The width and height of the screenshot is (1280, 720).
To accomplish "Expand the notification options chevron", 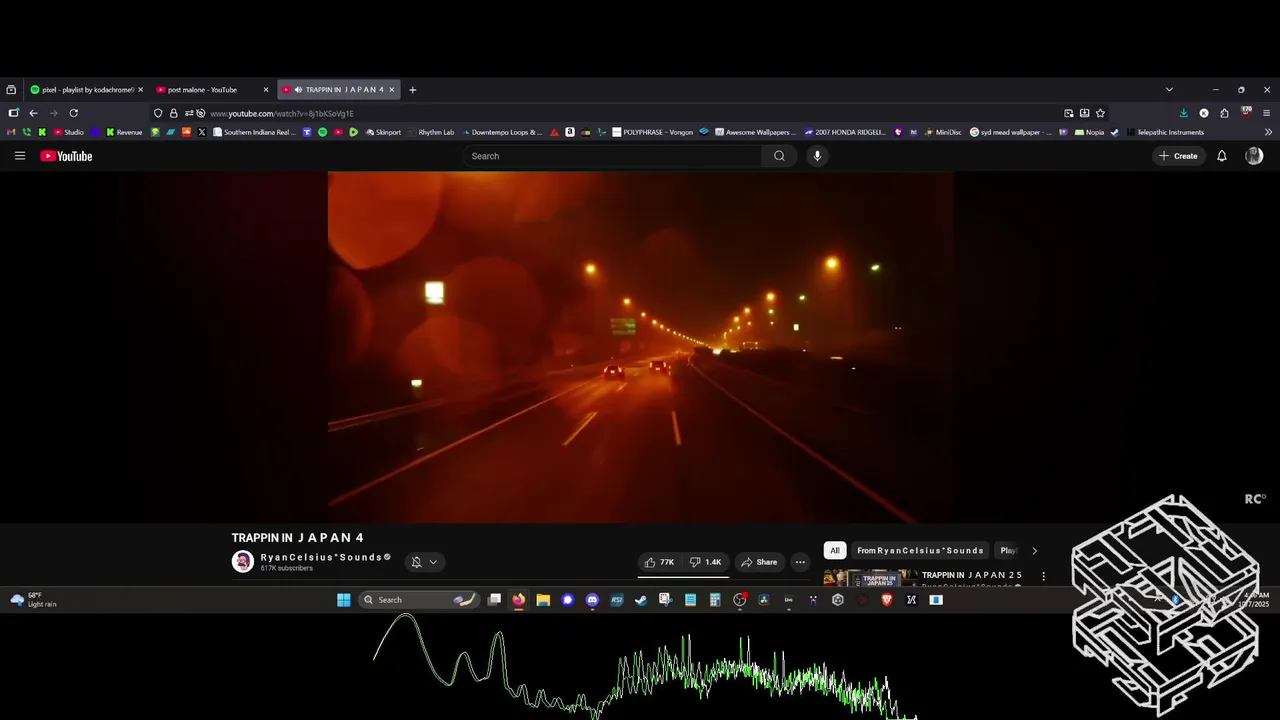I will pos(433,562).
